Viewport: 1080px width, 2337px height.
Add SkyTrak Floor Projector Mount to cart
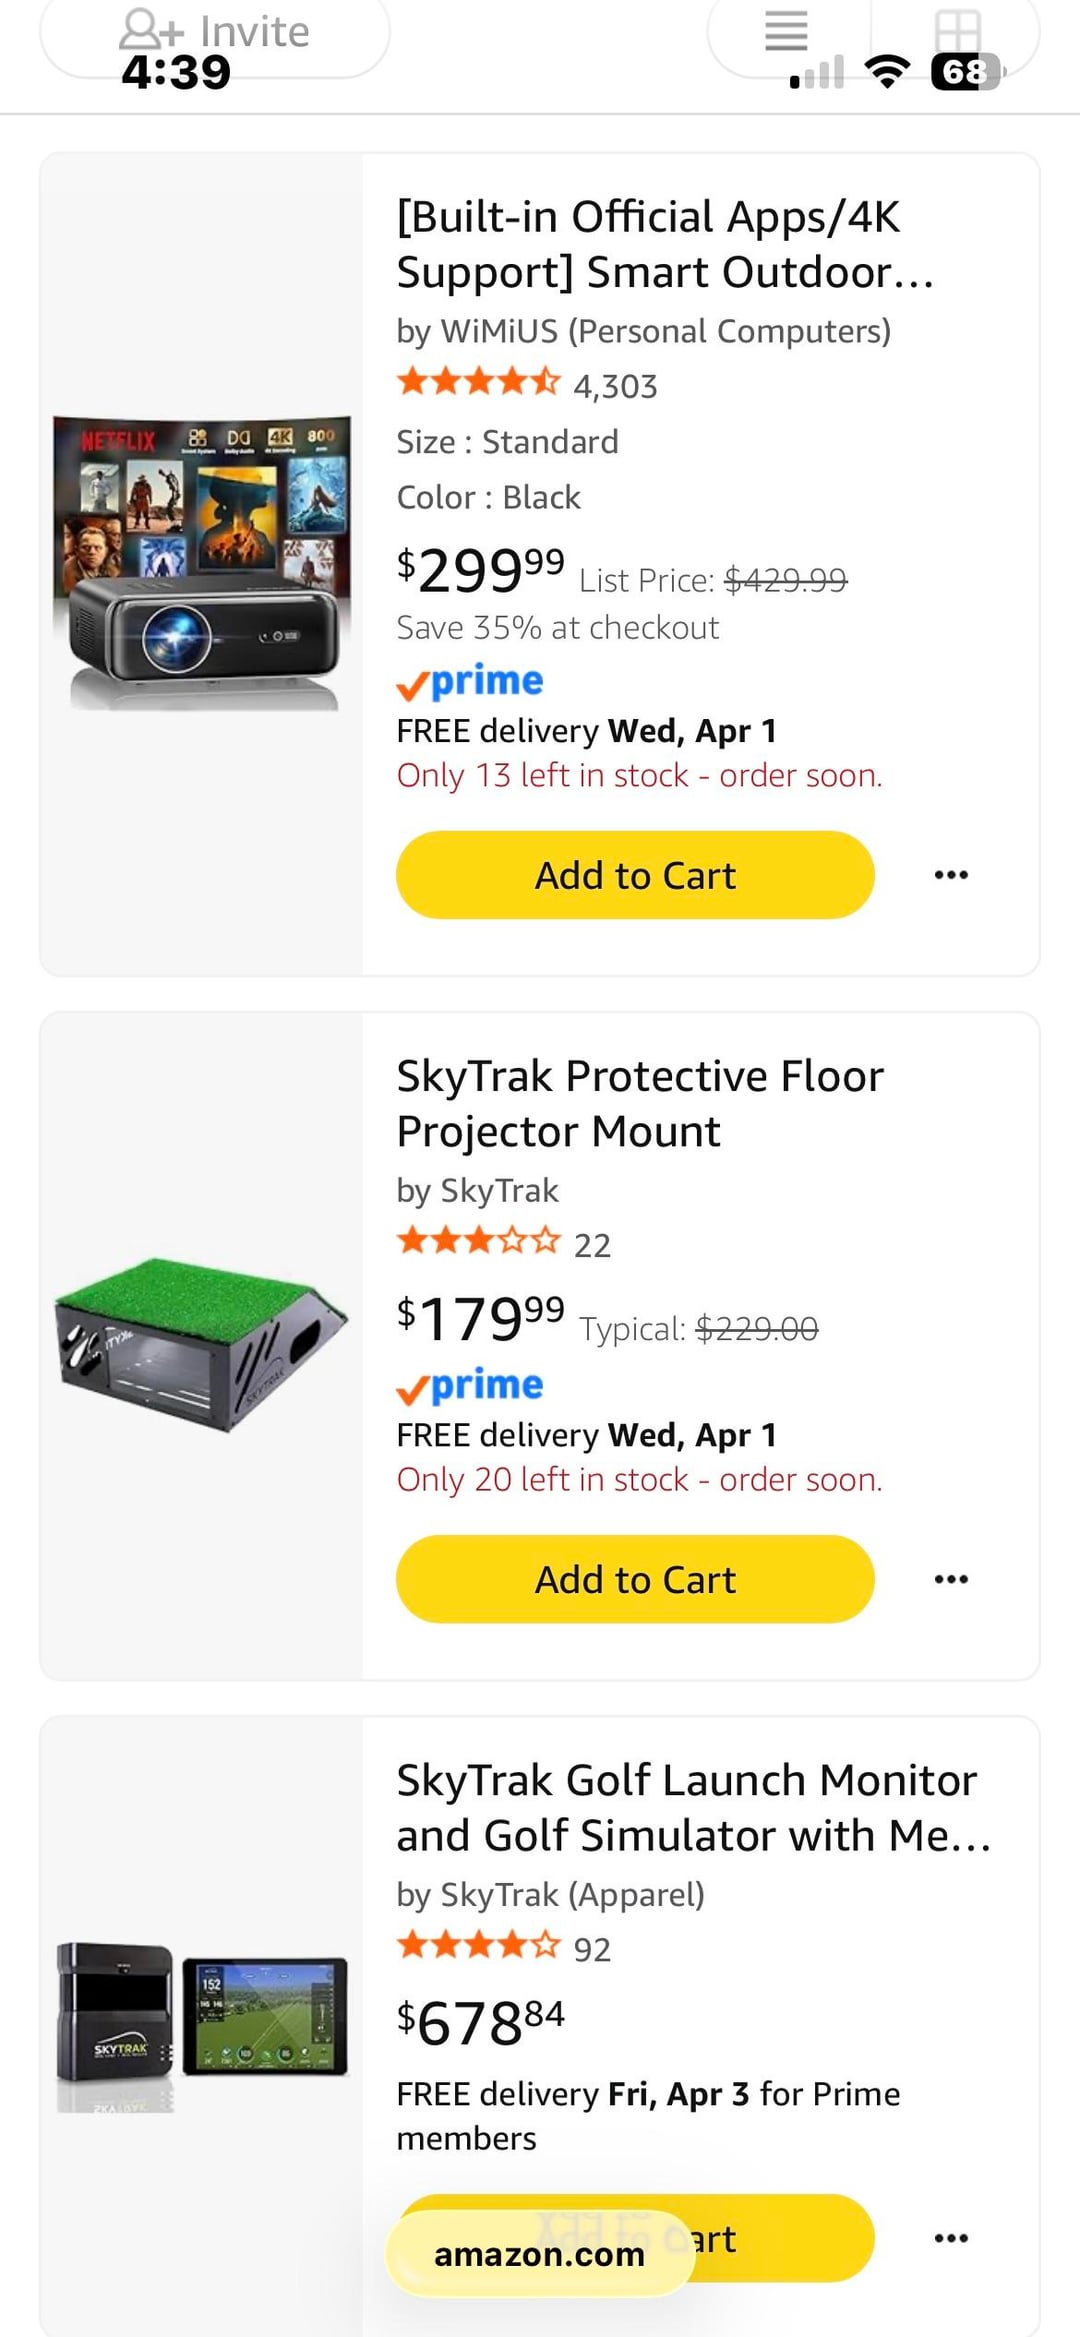(x=635, y=1579)
